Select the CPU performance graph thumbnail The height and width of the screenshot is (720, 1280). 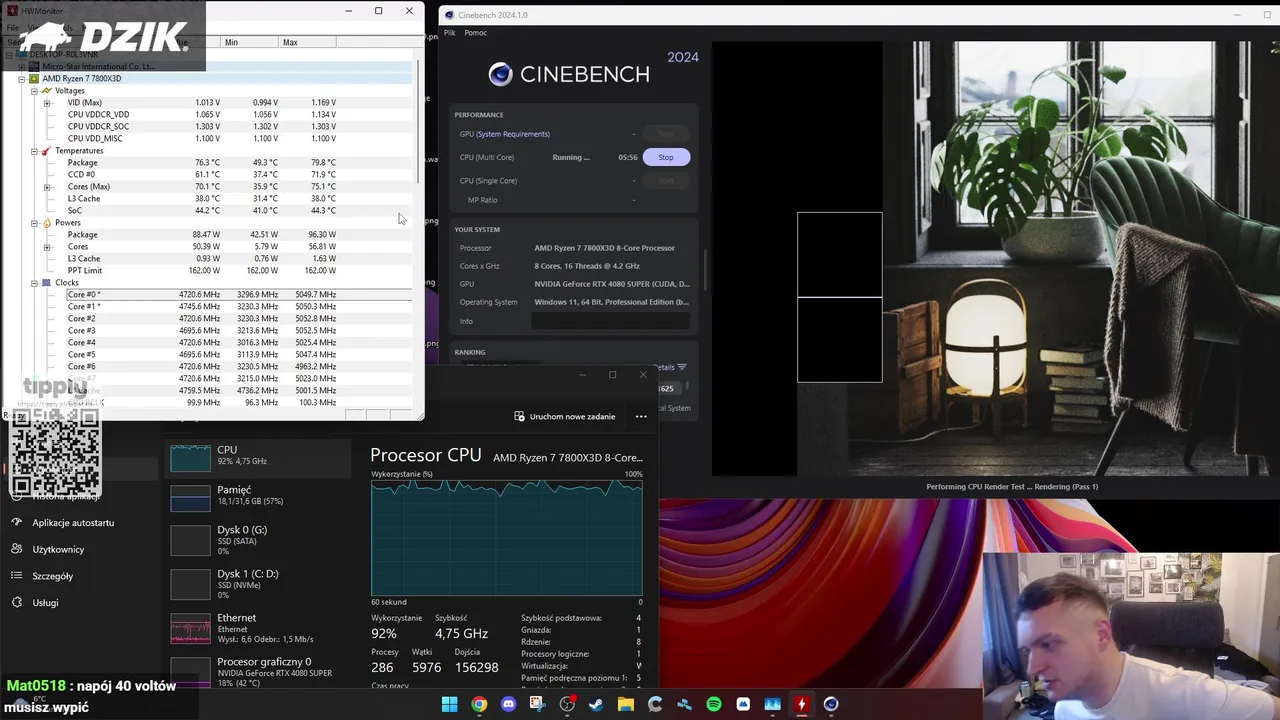[190, 458]
